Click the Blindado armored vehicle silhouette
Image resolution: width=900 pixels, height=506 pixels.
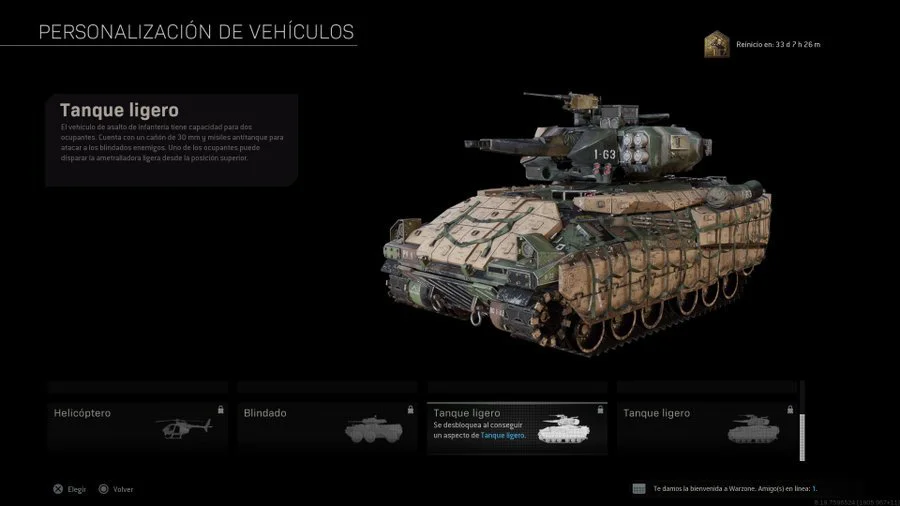coord(373,430)
